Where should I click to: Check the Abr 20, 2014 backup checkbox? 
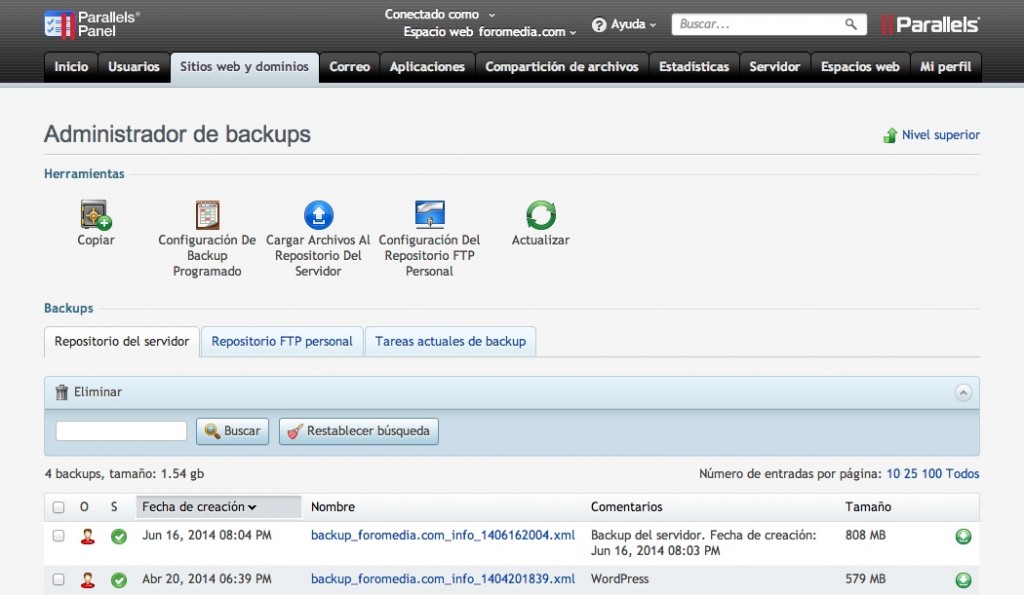pos(58,579)
